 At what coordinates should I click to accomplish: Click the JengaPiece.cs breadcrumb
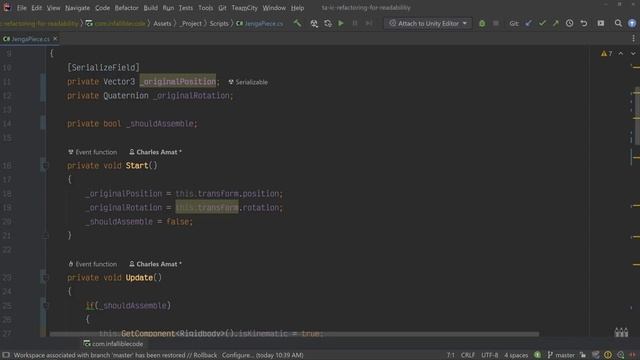260,24
